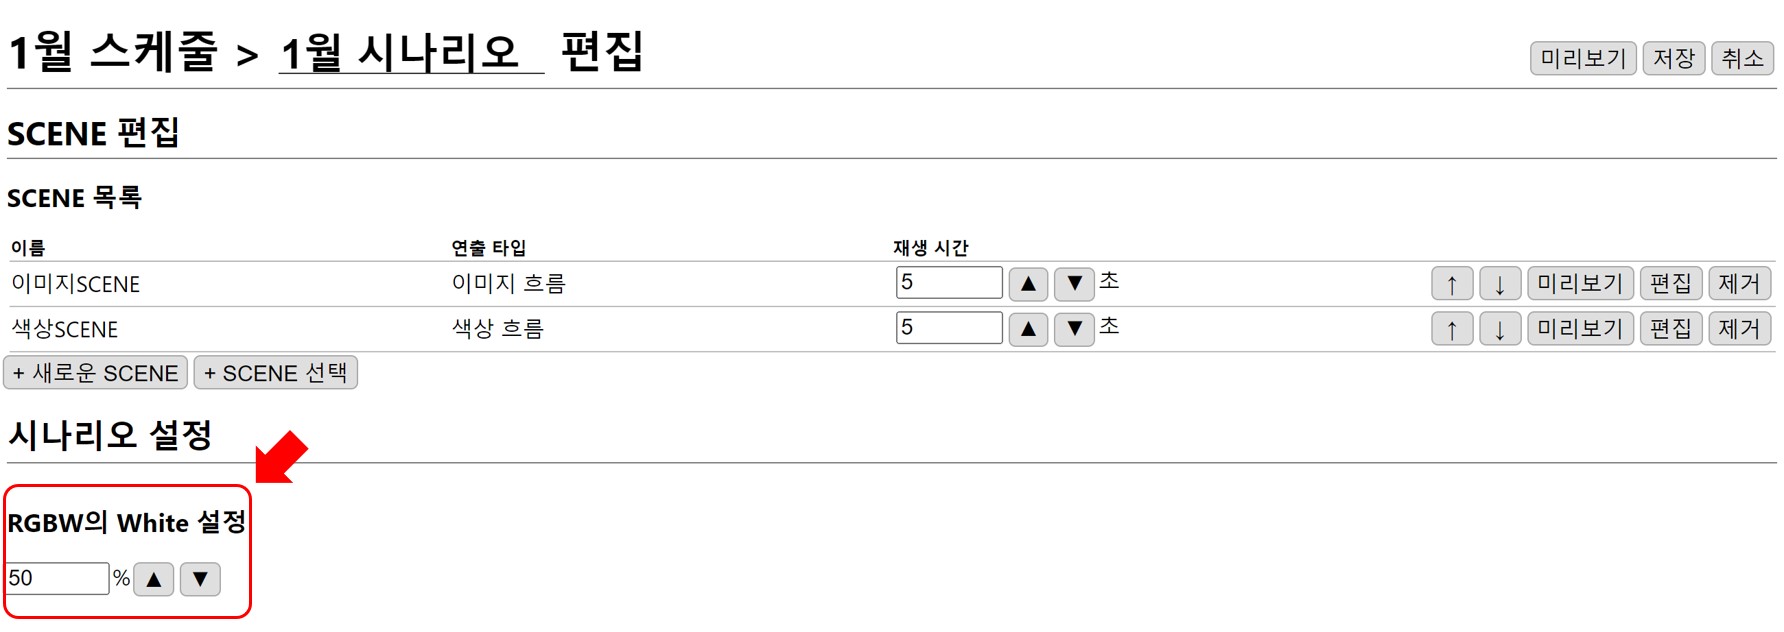Open + SCENE 선택 picker

coord(275,373)
